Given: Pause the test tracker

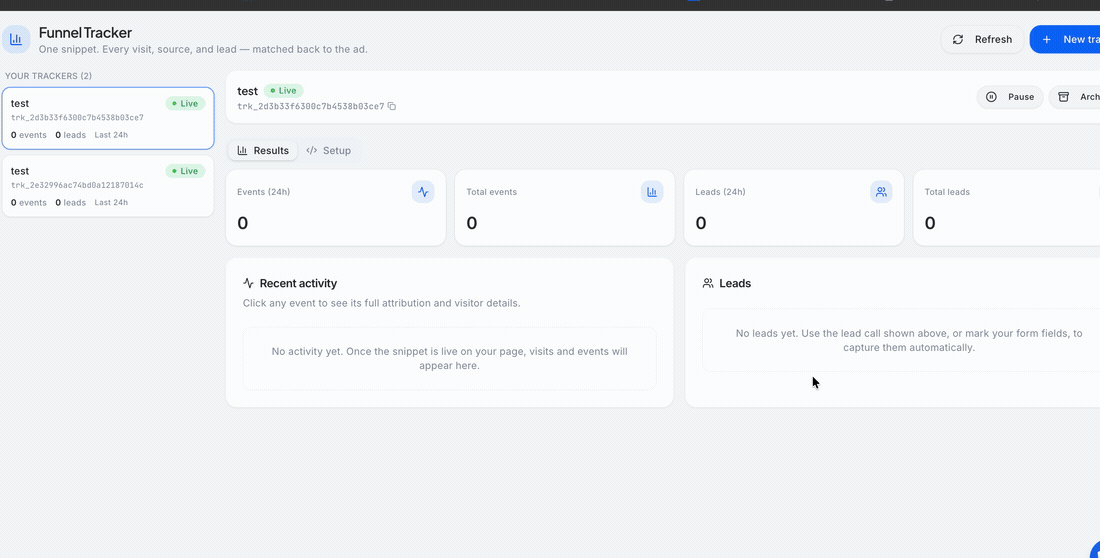Looking at the screenshot, I should (x=1010, y=97).
